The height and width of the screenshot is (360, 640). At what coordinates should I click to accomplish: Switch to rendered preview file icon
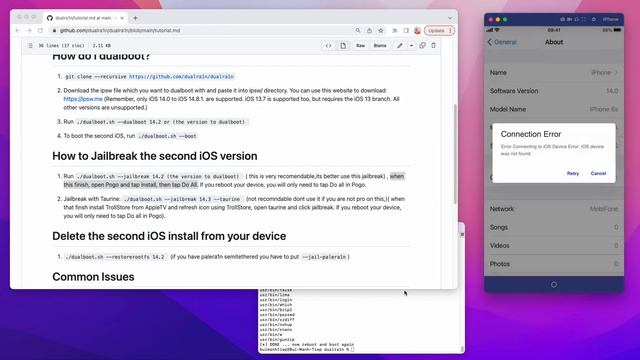click(343, 46)
